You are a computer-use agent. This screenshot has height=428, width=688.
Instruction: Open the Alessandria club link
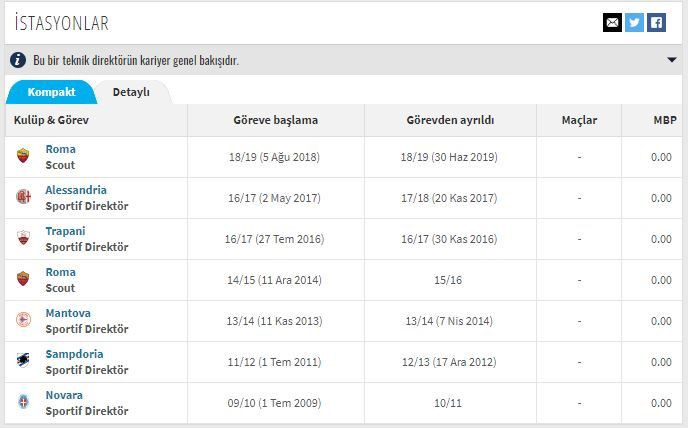point(76,190)
